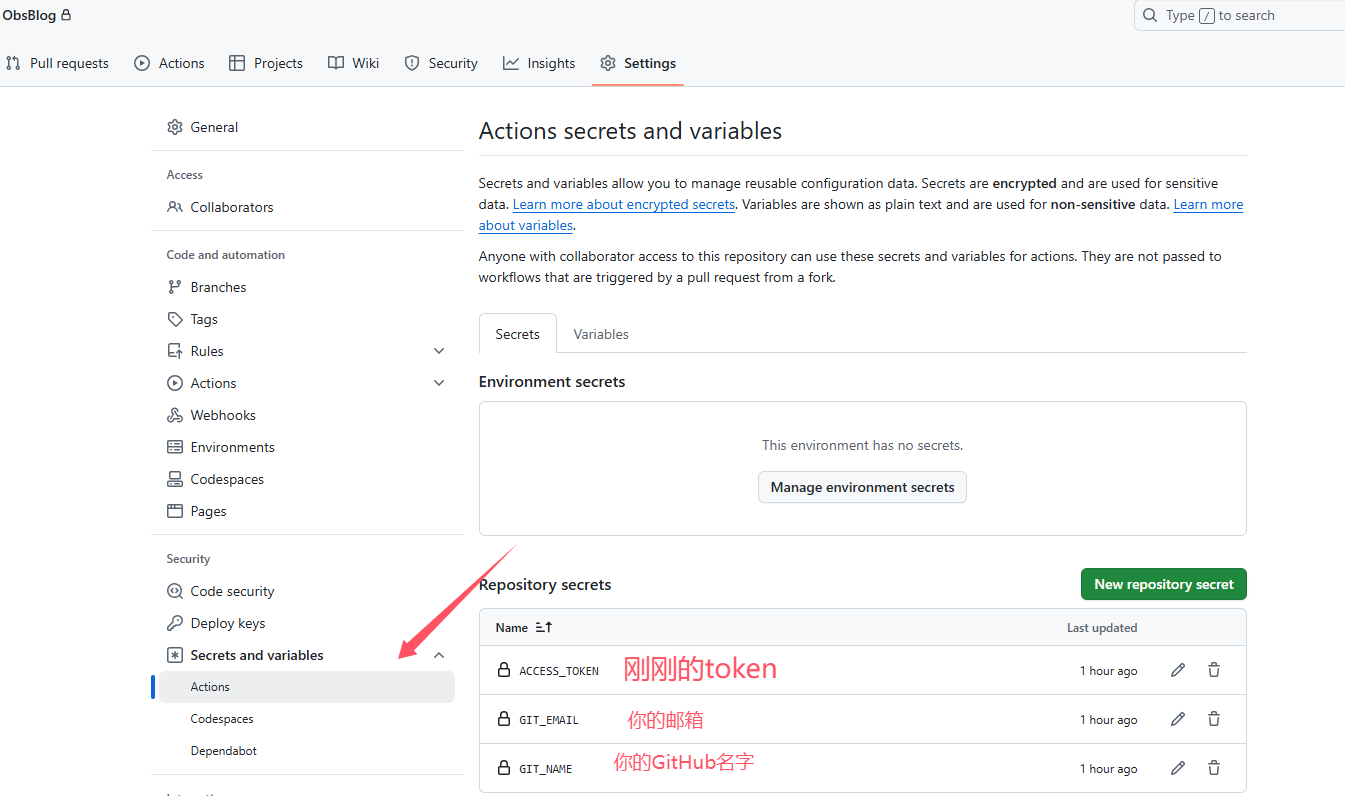Sort secrets by Name column
This screenshot has height=796, width=1345.
524,628
